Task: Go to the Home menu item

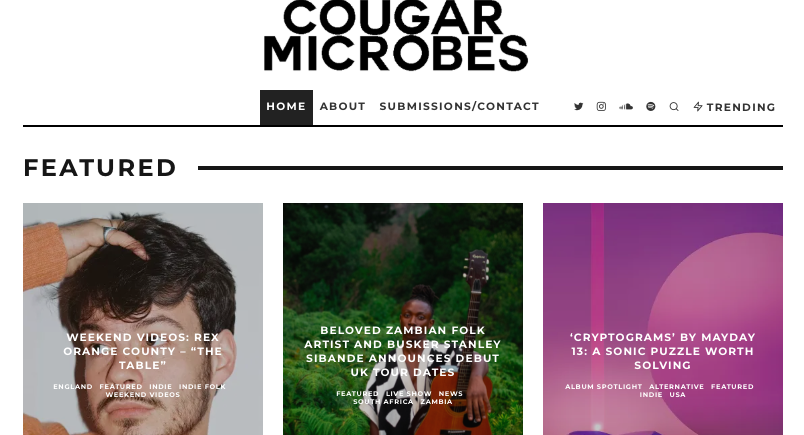Action: (286, 107)
